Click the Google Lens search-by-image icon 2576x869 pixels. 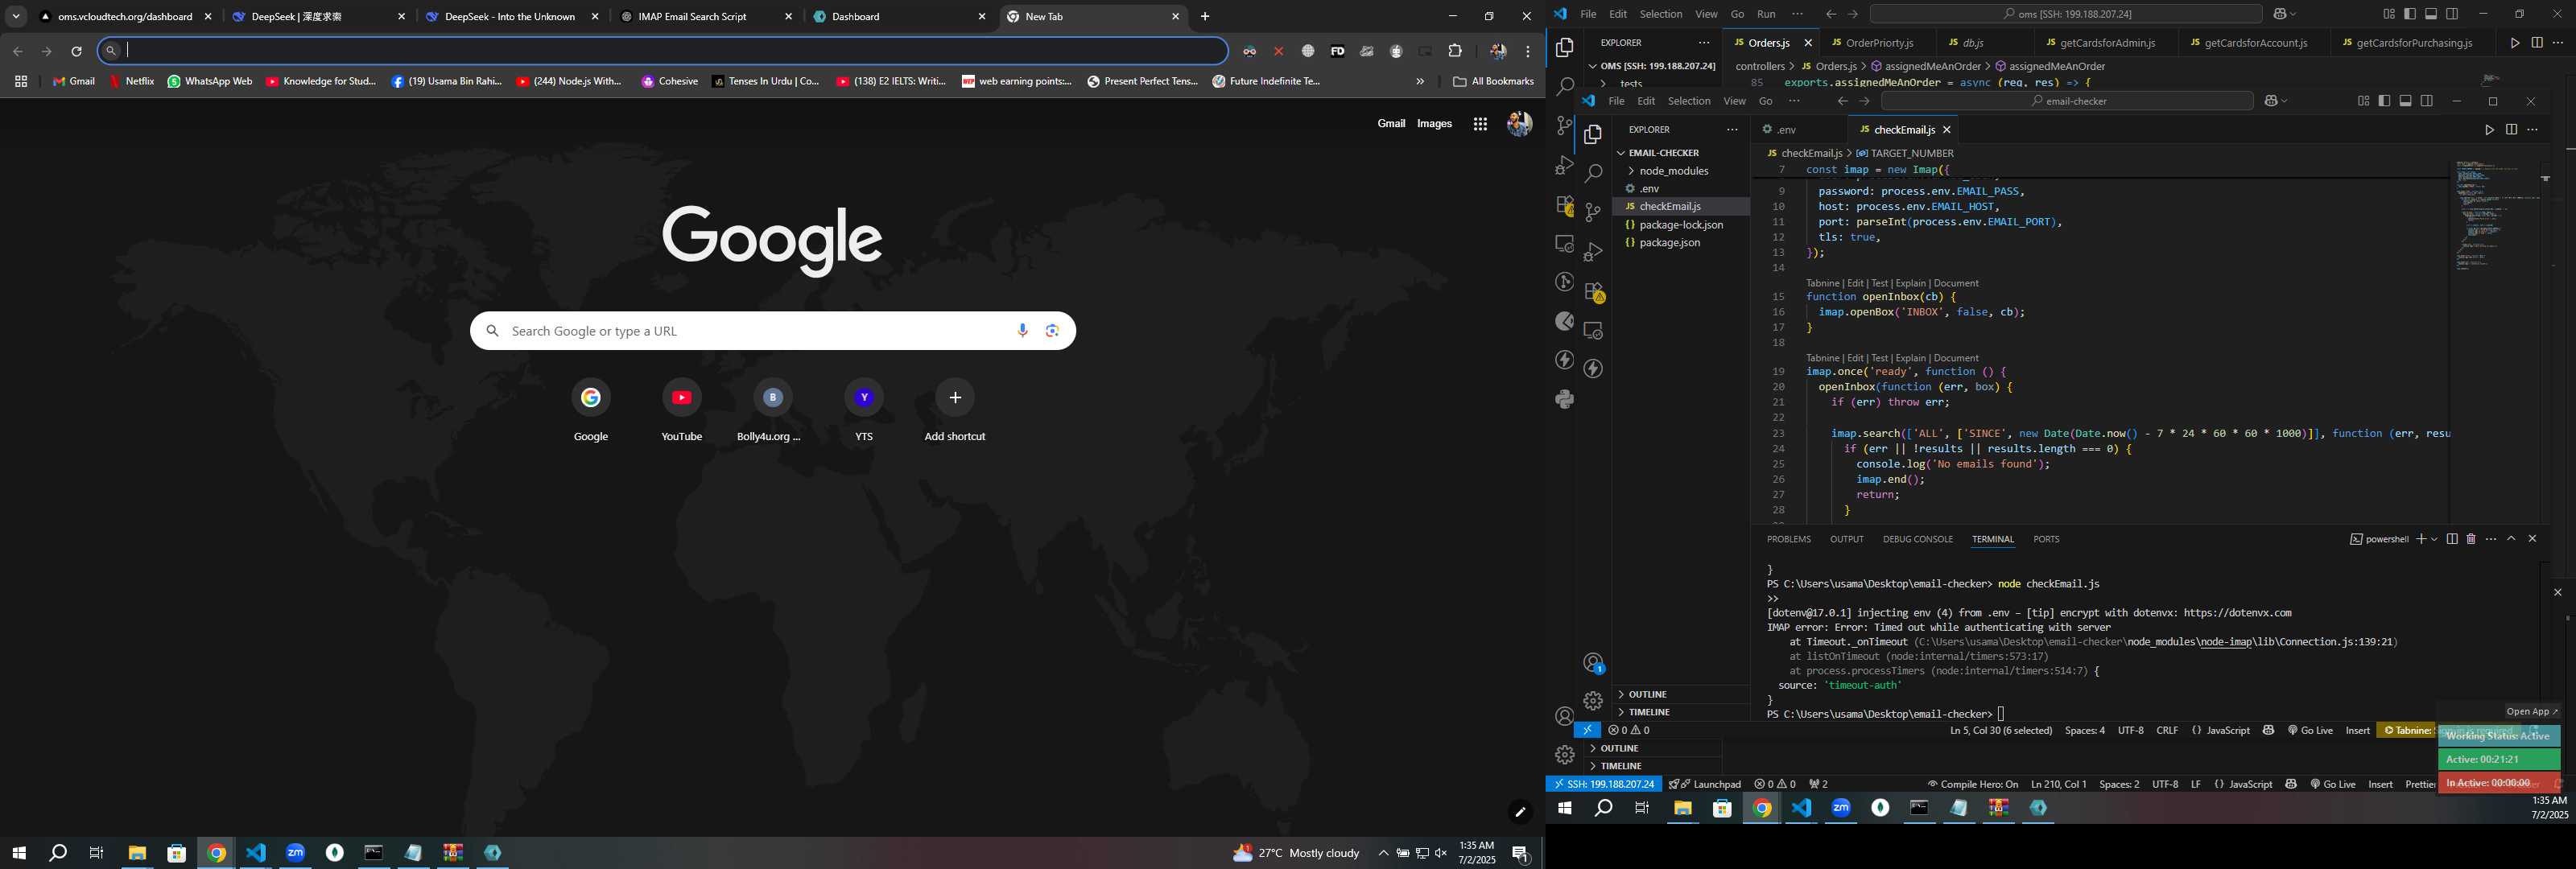point(1052,331)
